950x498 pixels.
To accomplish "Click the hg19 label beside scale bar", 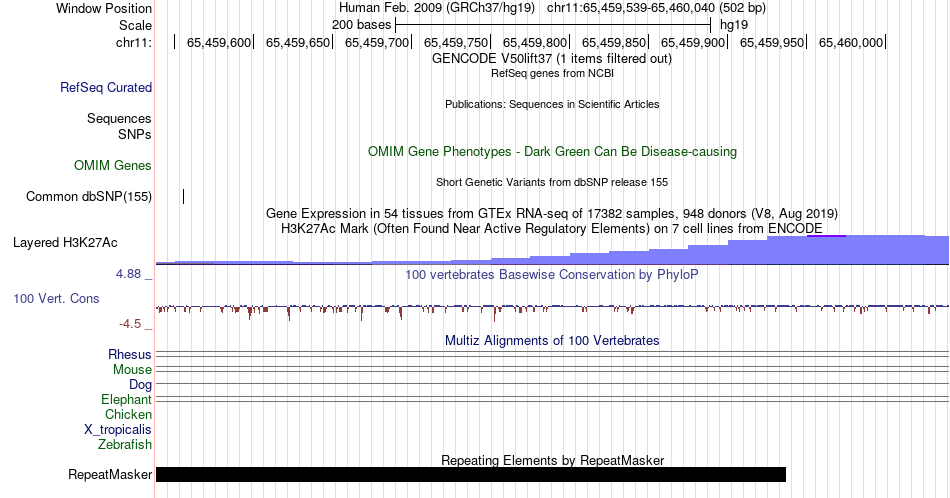I will click(734, 25).
